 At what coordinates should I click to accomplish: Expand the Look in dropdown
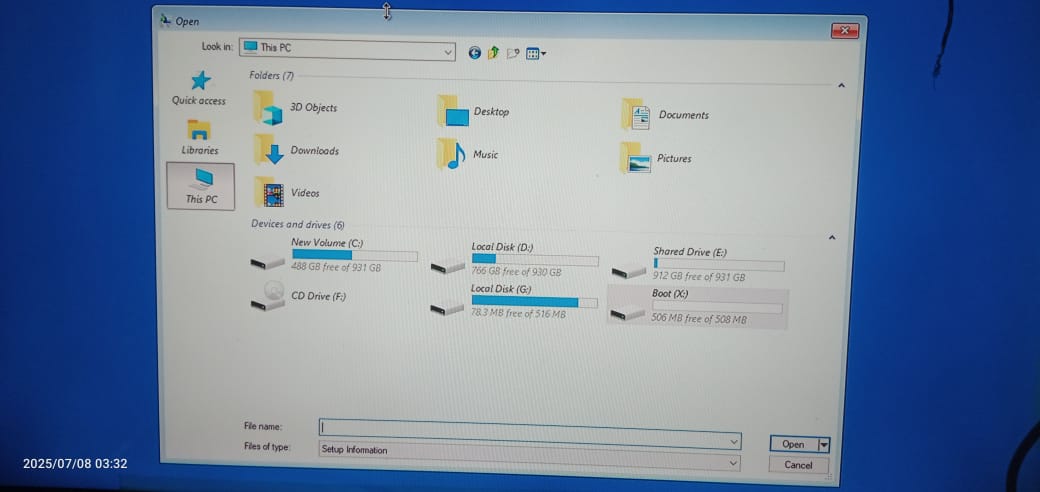pyautogui.click(x=448, y=51)
